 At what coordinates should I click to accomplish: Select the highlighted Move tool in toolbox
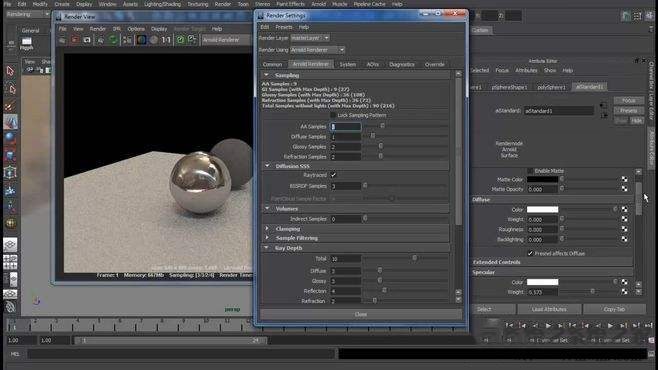tap(10, 122)
